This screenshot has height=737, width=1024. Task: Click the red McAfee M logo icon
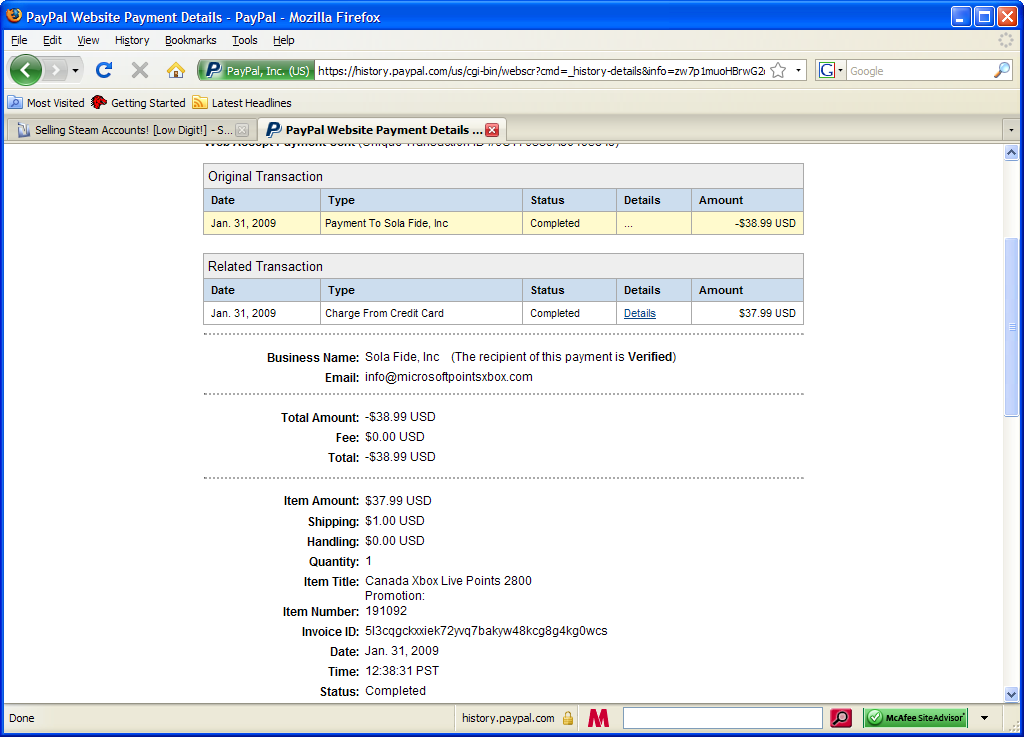coord(598,718)
